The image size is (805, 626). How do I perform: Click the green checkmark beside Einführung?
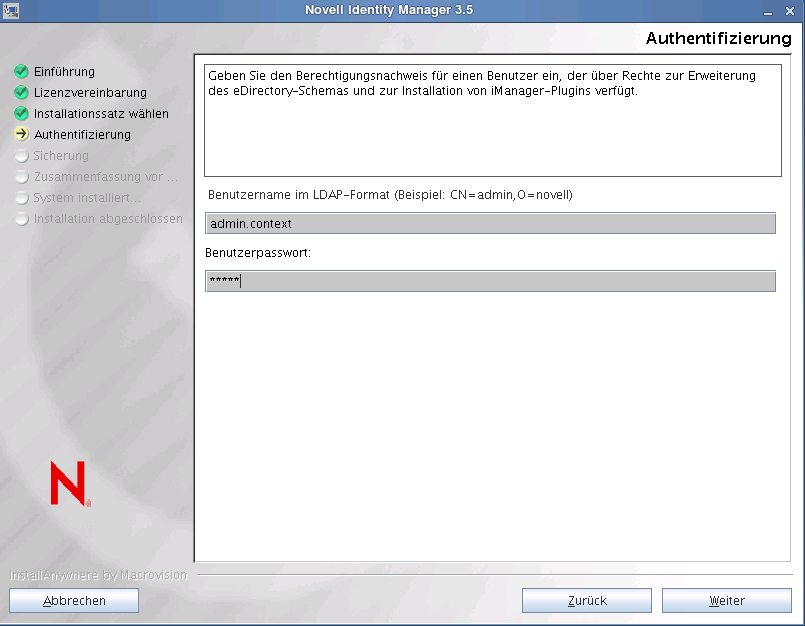pyautogui.click(x=21, y=72)
